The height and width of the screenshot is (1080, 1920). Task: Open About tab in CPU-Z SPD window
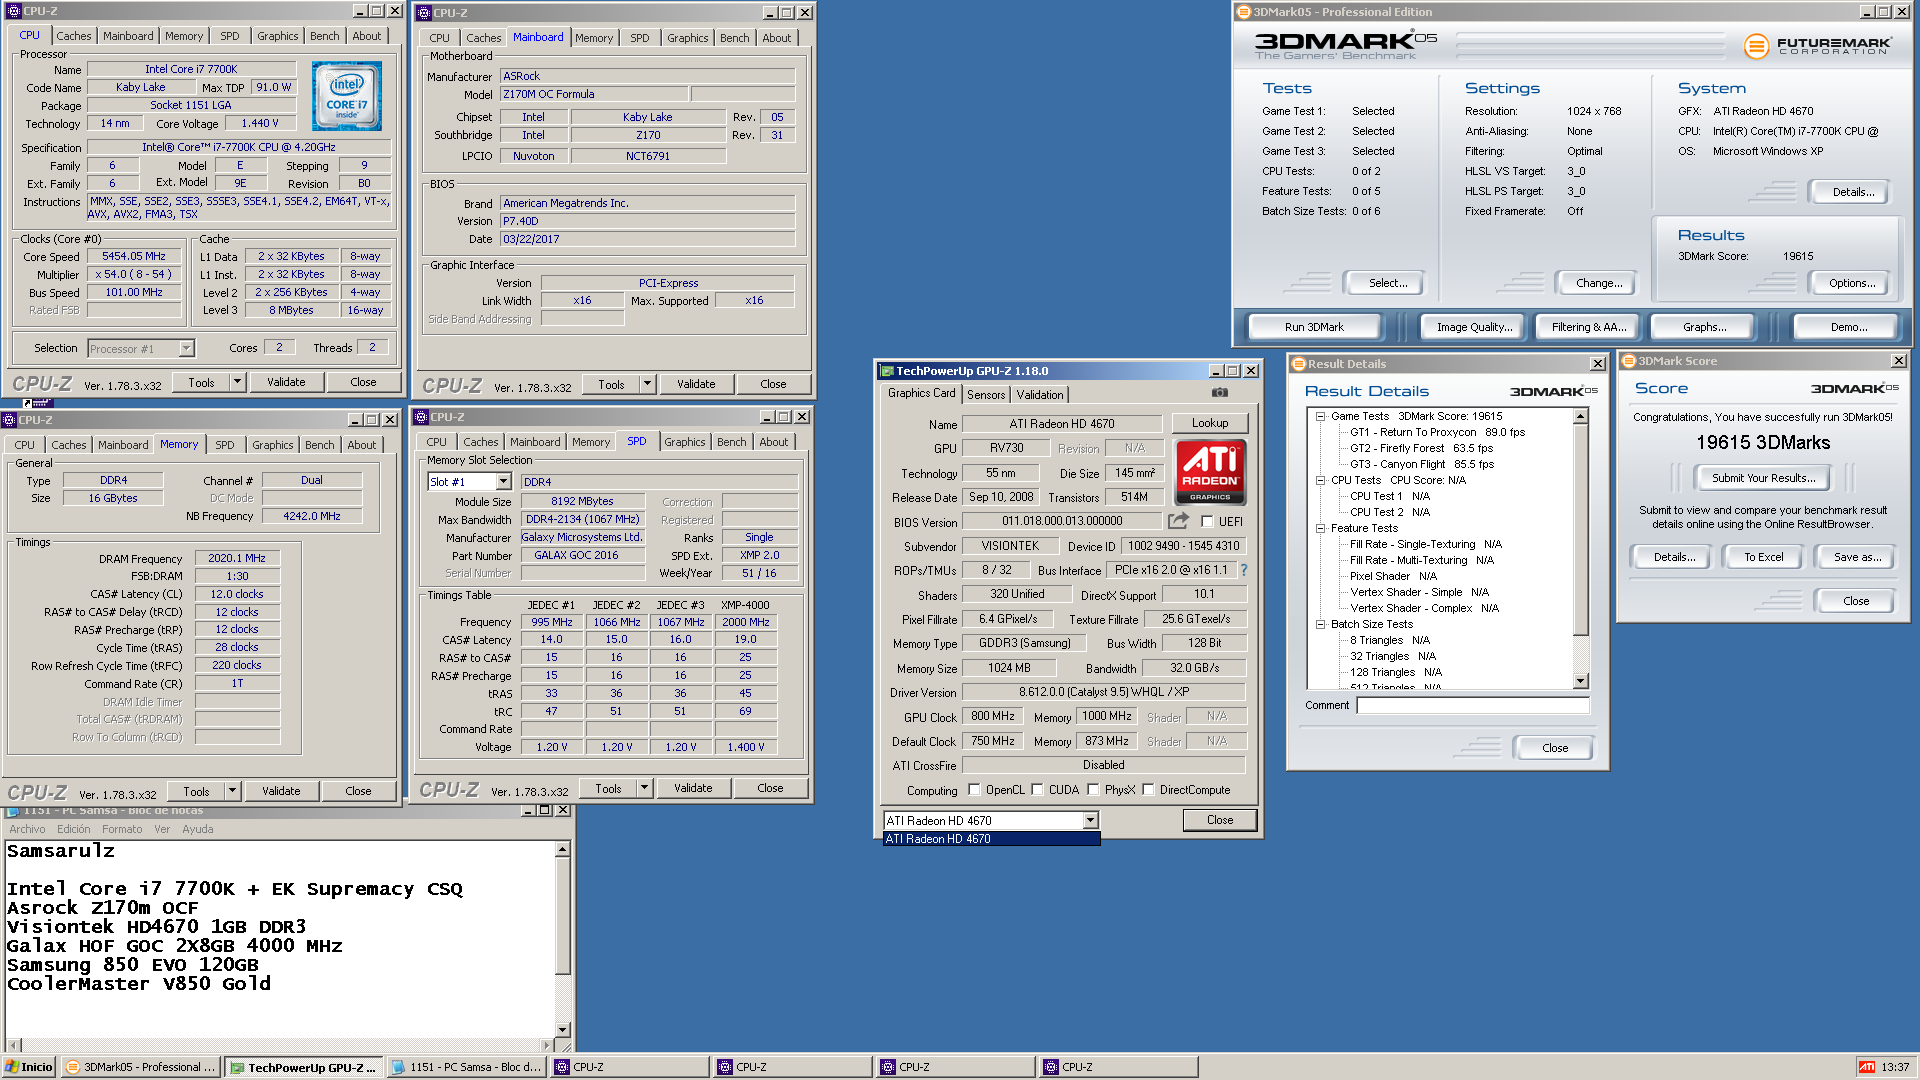click(x=773, y=442)
